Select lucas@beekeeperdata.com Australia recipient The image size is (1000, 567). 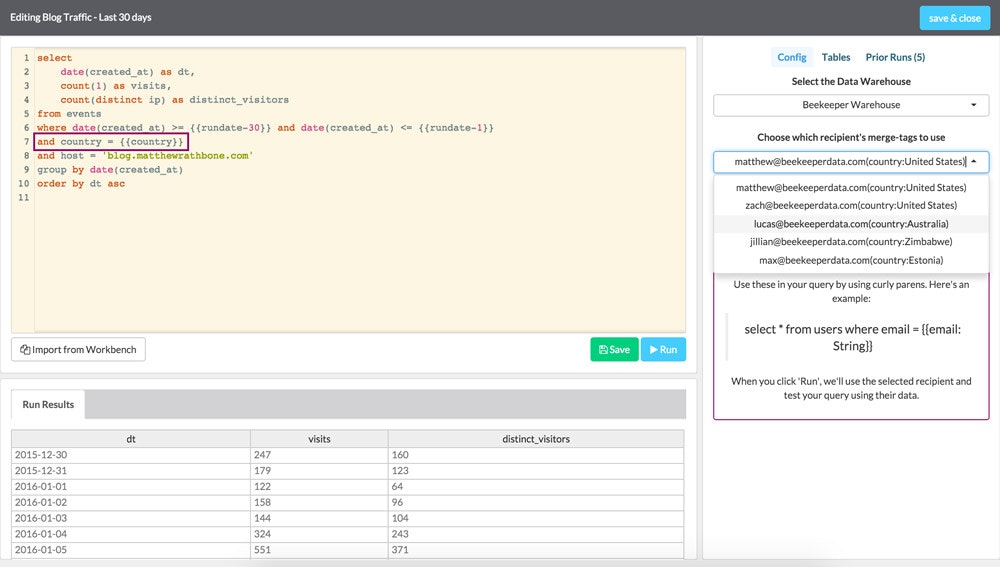coord(851,224)
